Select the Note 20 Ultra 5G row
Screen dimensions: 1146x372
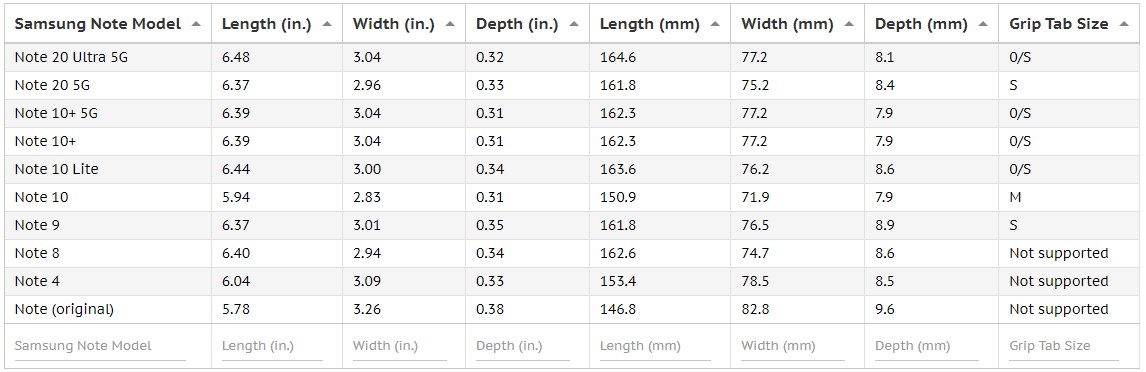click(573, 57)
